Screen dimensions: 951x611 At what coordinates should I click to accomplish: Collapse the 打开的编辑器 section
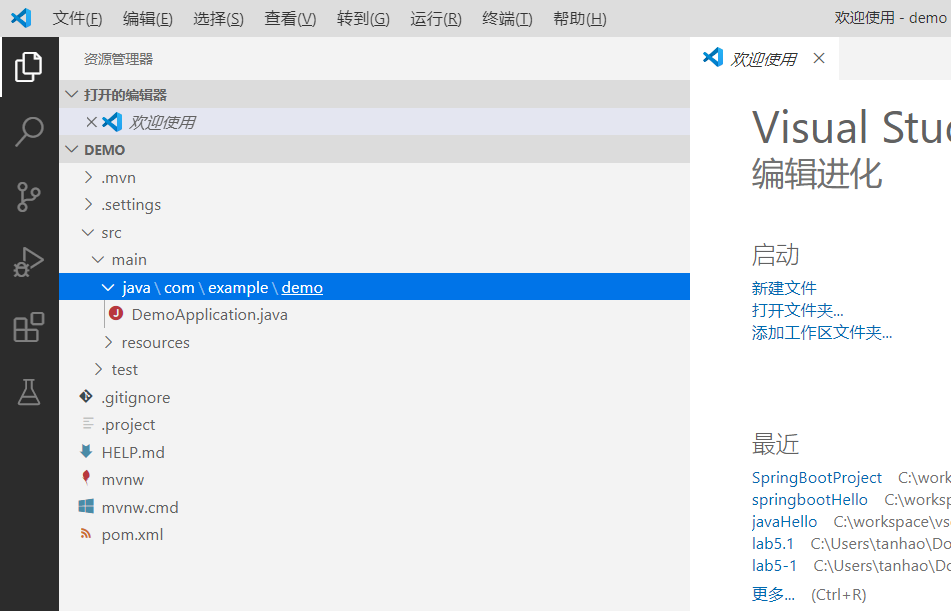[72, 94]
